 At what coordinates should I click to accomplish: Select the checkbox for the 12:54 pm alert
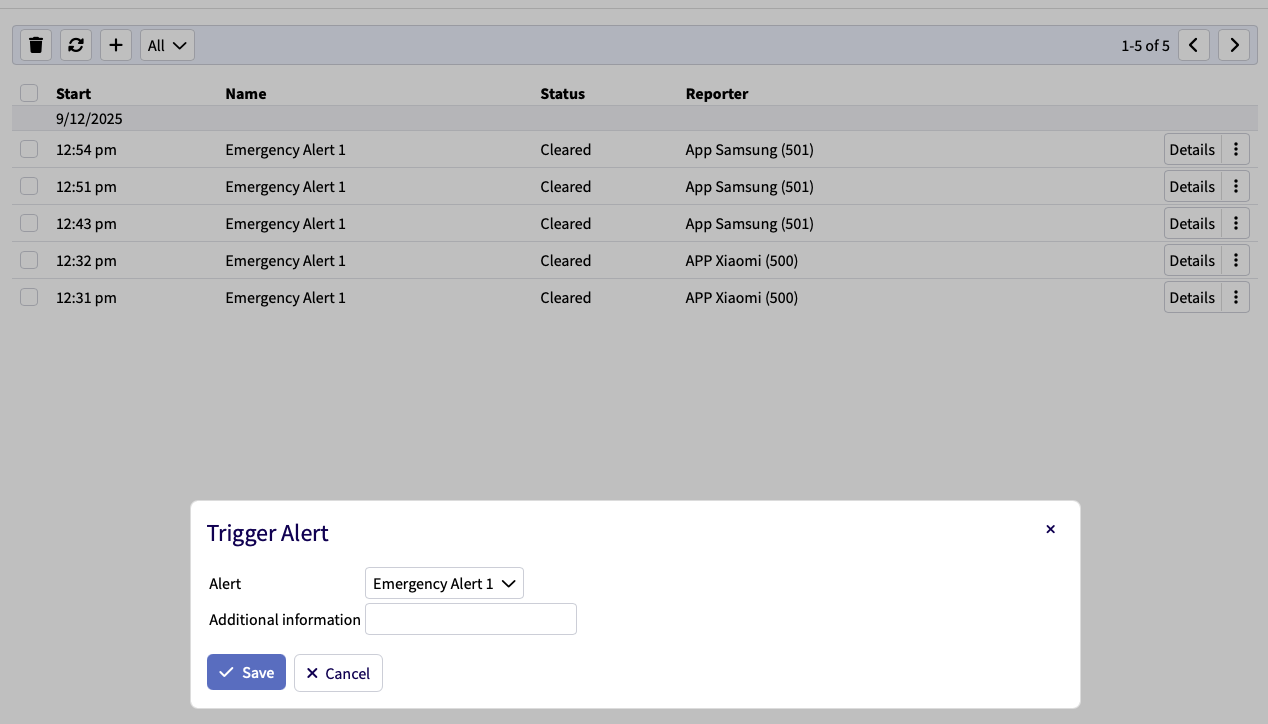pos(28,148)
